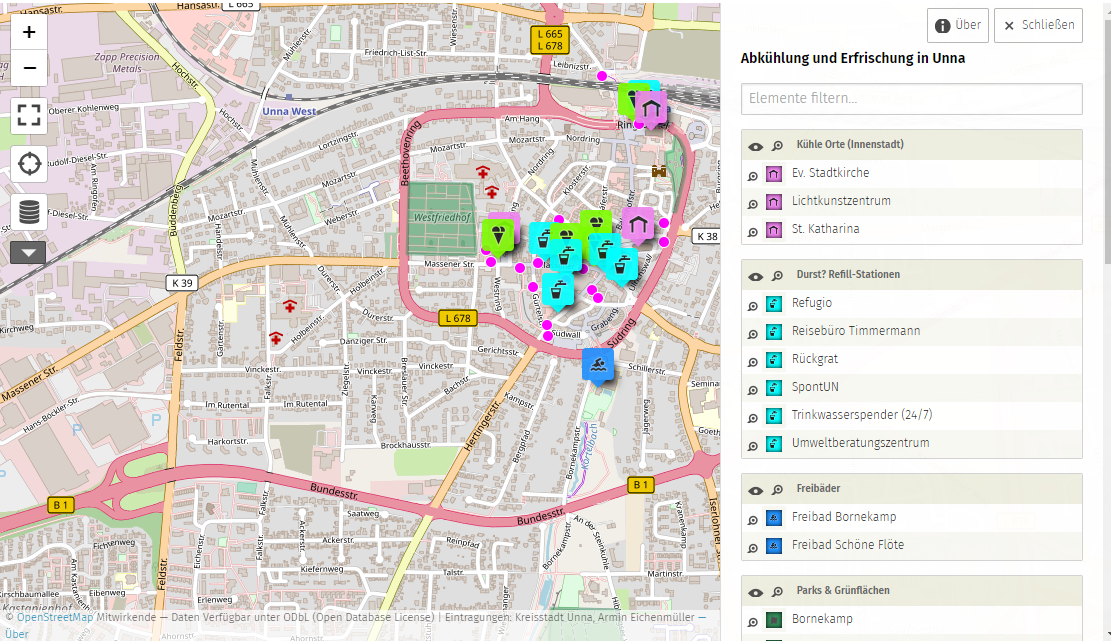
Task: Click magnifier beside Freibad Schöne Flöte
Action: pos(752,548)
